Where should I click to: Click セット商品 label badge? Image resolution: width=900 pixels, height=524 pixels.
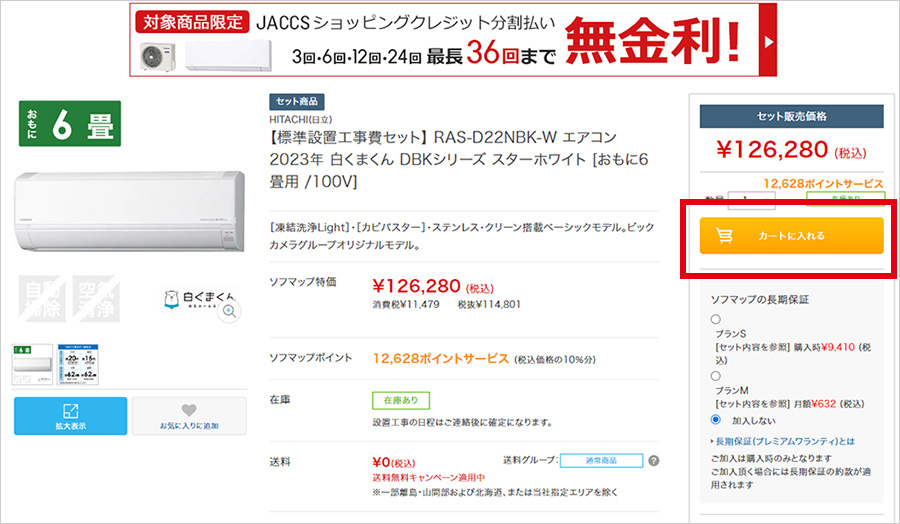click(x=297, y=102)
